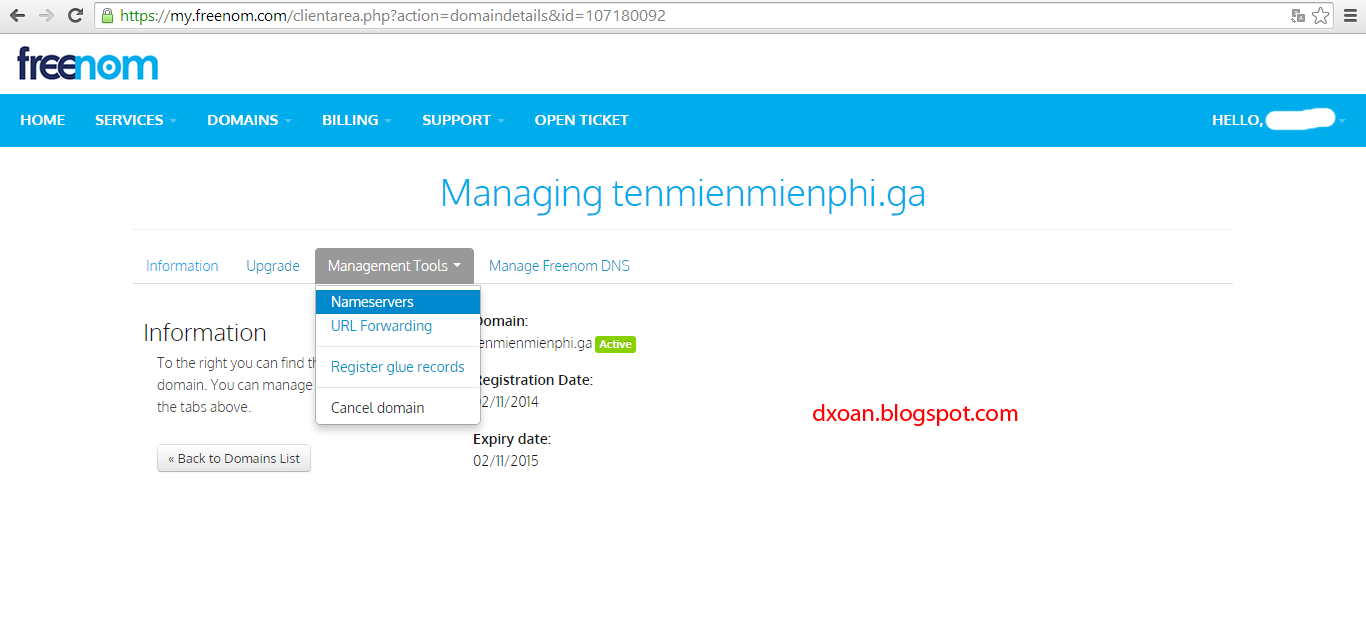Click the Managing tenmienmienphi.ga heading
Image resolution: width=1366 pixels, height=627 pixels.
(x=683, y=193)
